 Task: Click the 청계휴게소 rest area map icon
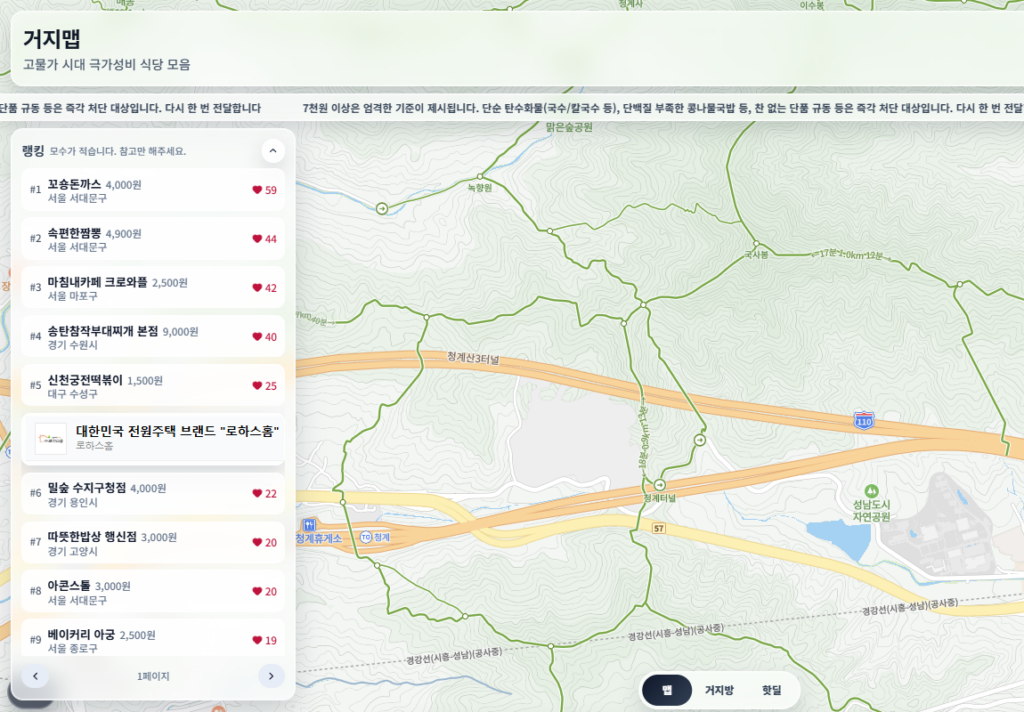[310, 524]
